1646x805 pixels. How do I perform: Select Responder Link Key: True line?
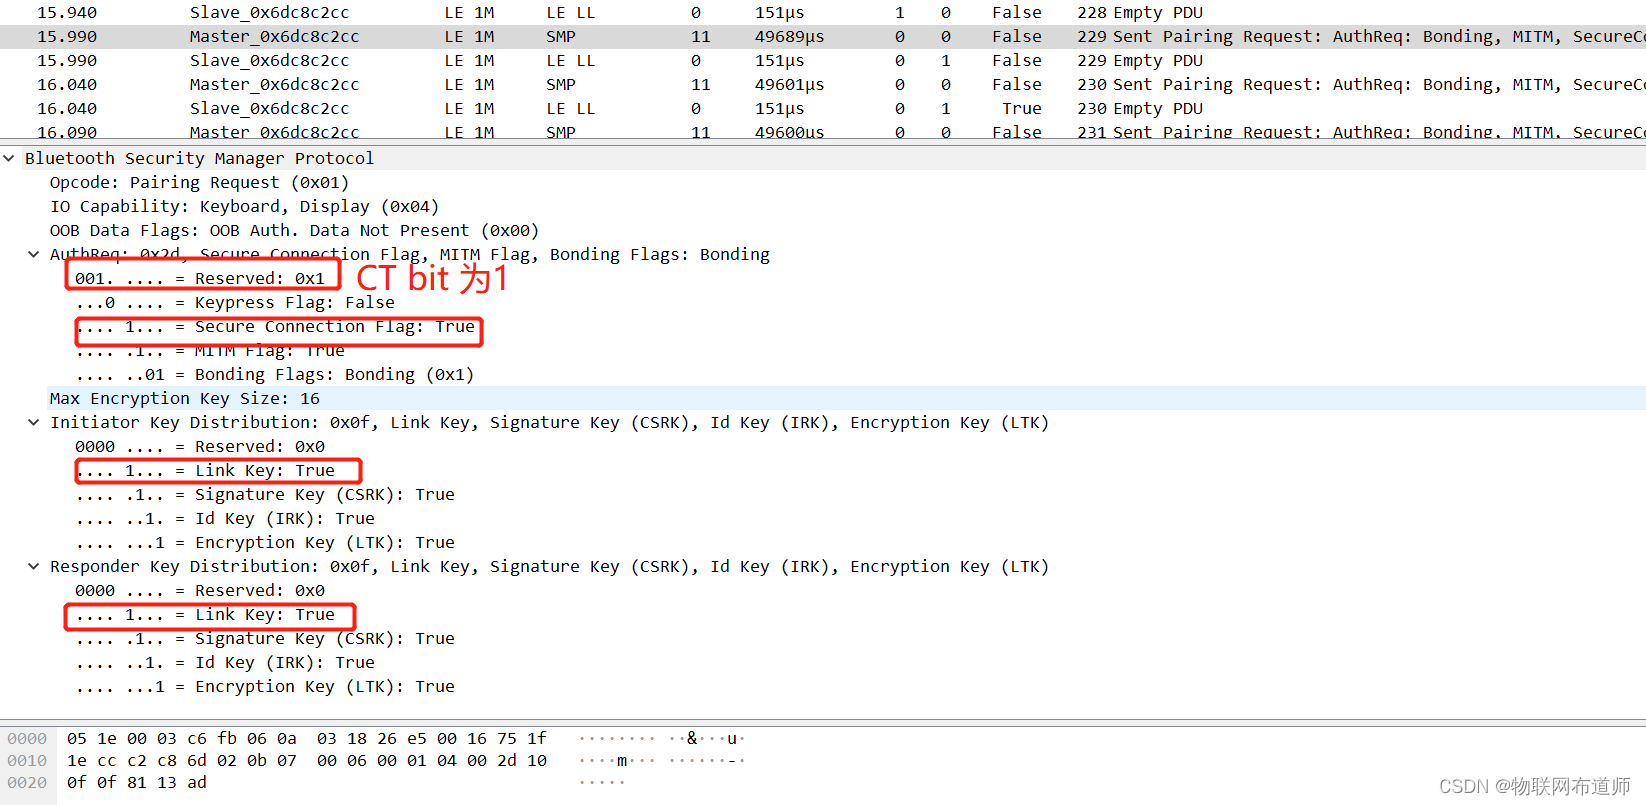point(205,614)
